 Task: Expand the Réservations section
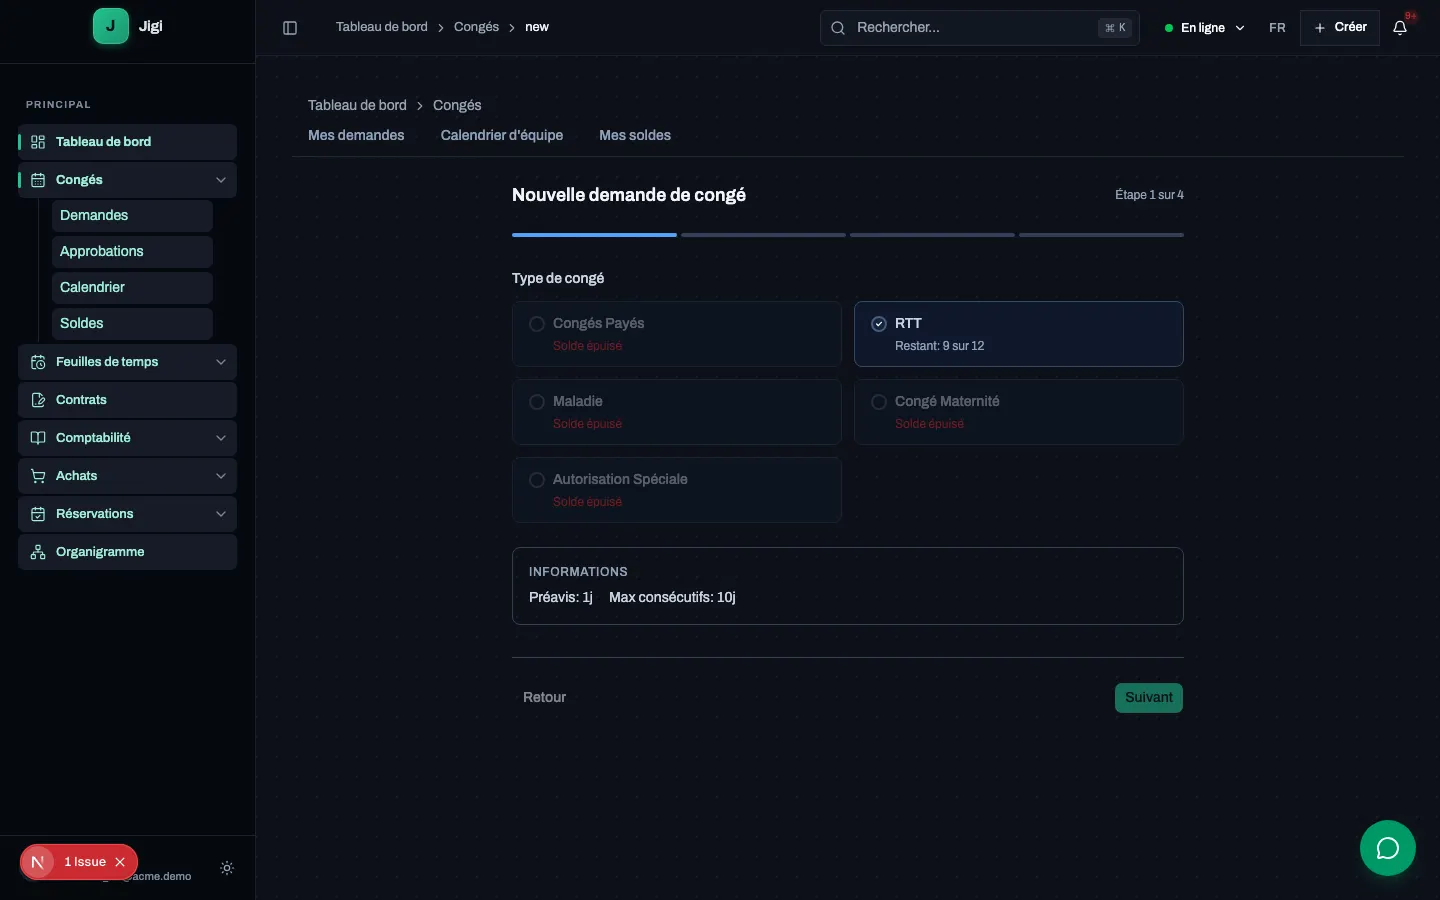coord(221,514)
